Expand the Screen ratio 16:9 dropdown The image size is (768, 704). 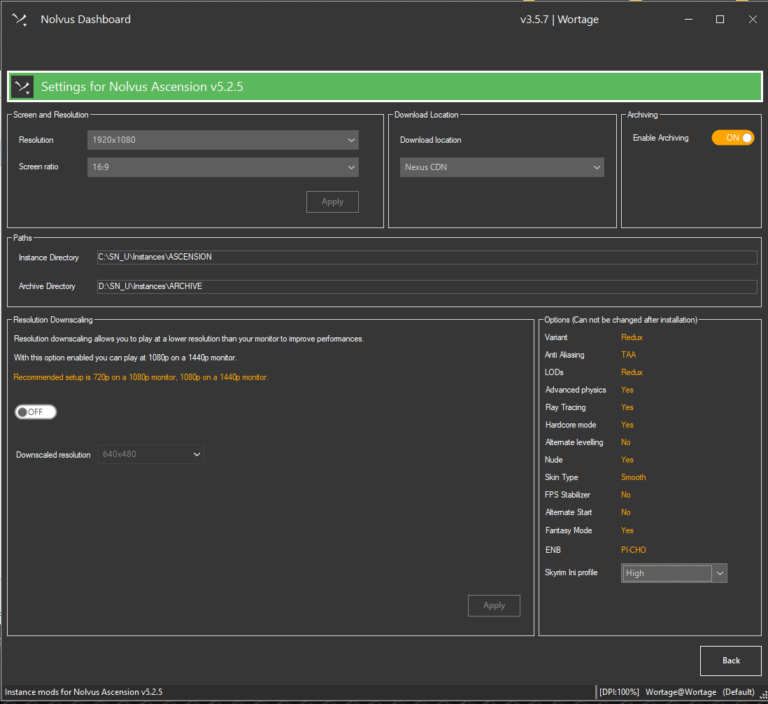[x=222, y=167]
